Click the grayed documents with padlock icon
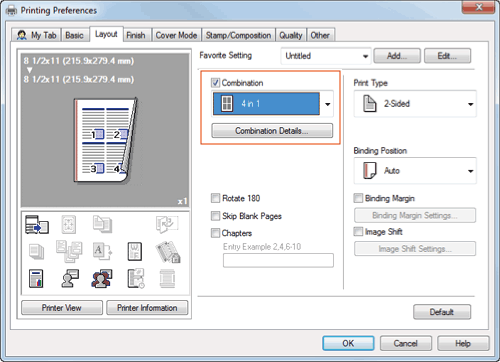This screenshot has height=362, width=500. click(x=168, y=252)
